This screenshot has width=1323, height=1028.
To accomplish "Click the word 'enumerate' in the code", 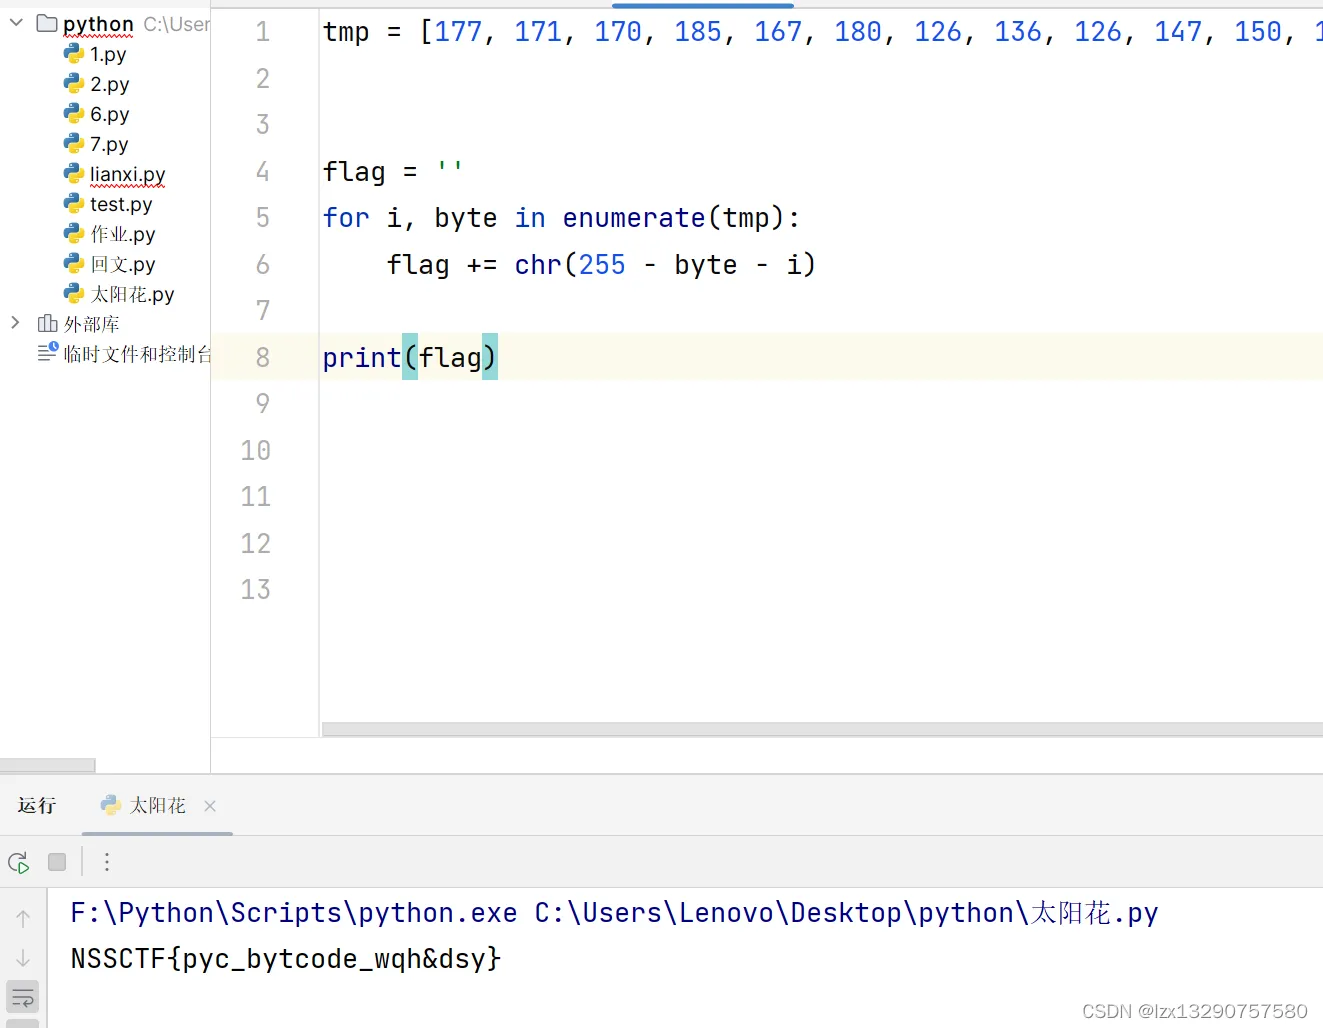I will (634, 218).
